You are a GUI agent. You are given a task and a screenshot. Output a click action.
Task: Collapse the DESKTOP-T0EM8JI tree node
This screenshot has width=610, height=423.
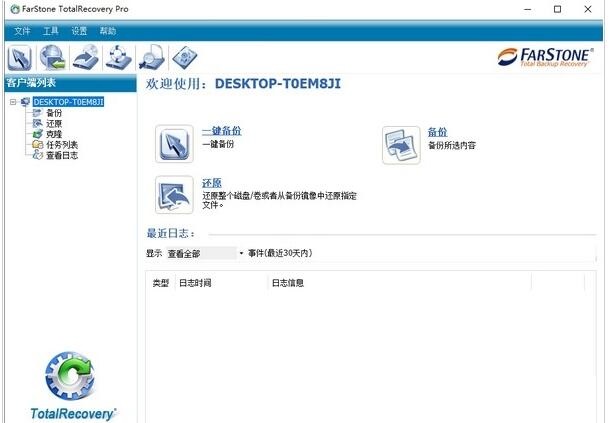13,102
